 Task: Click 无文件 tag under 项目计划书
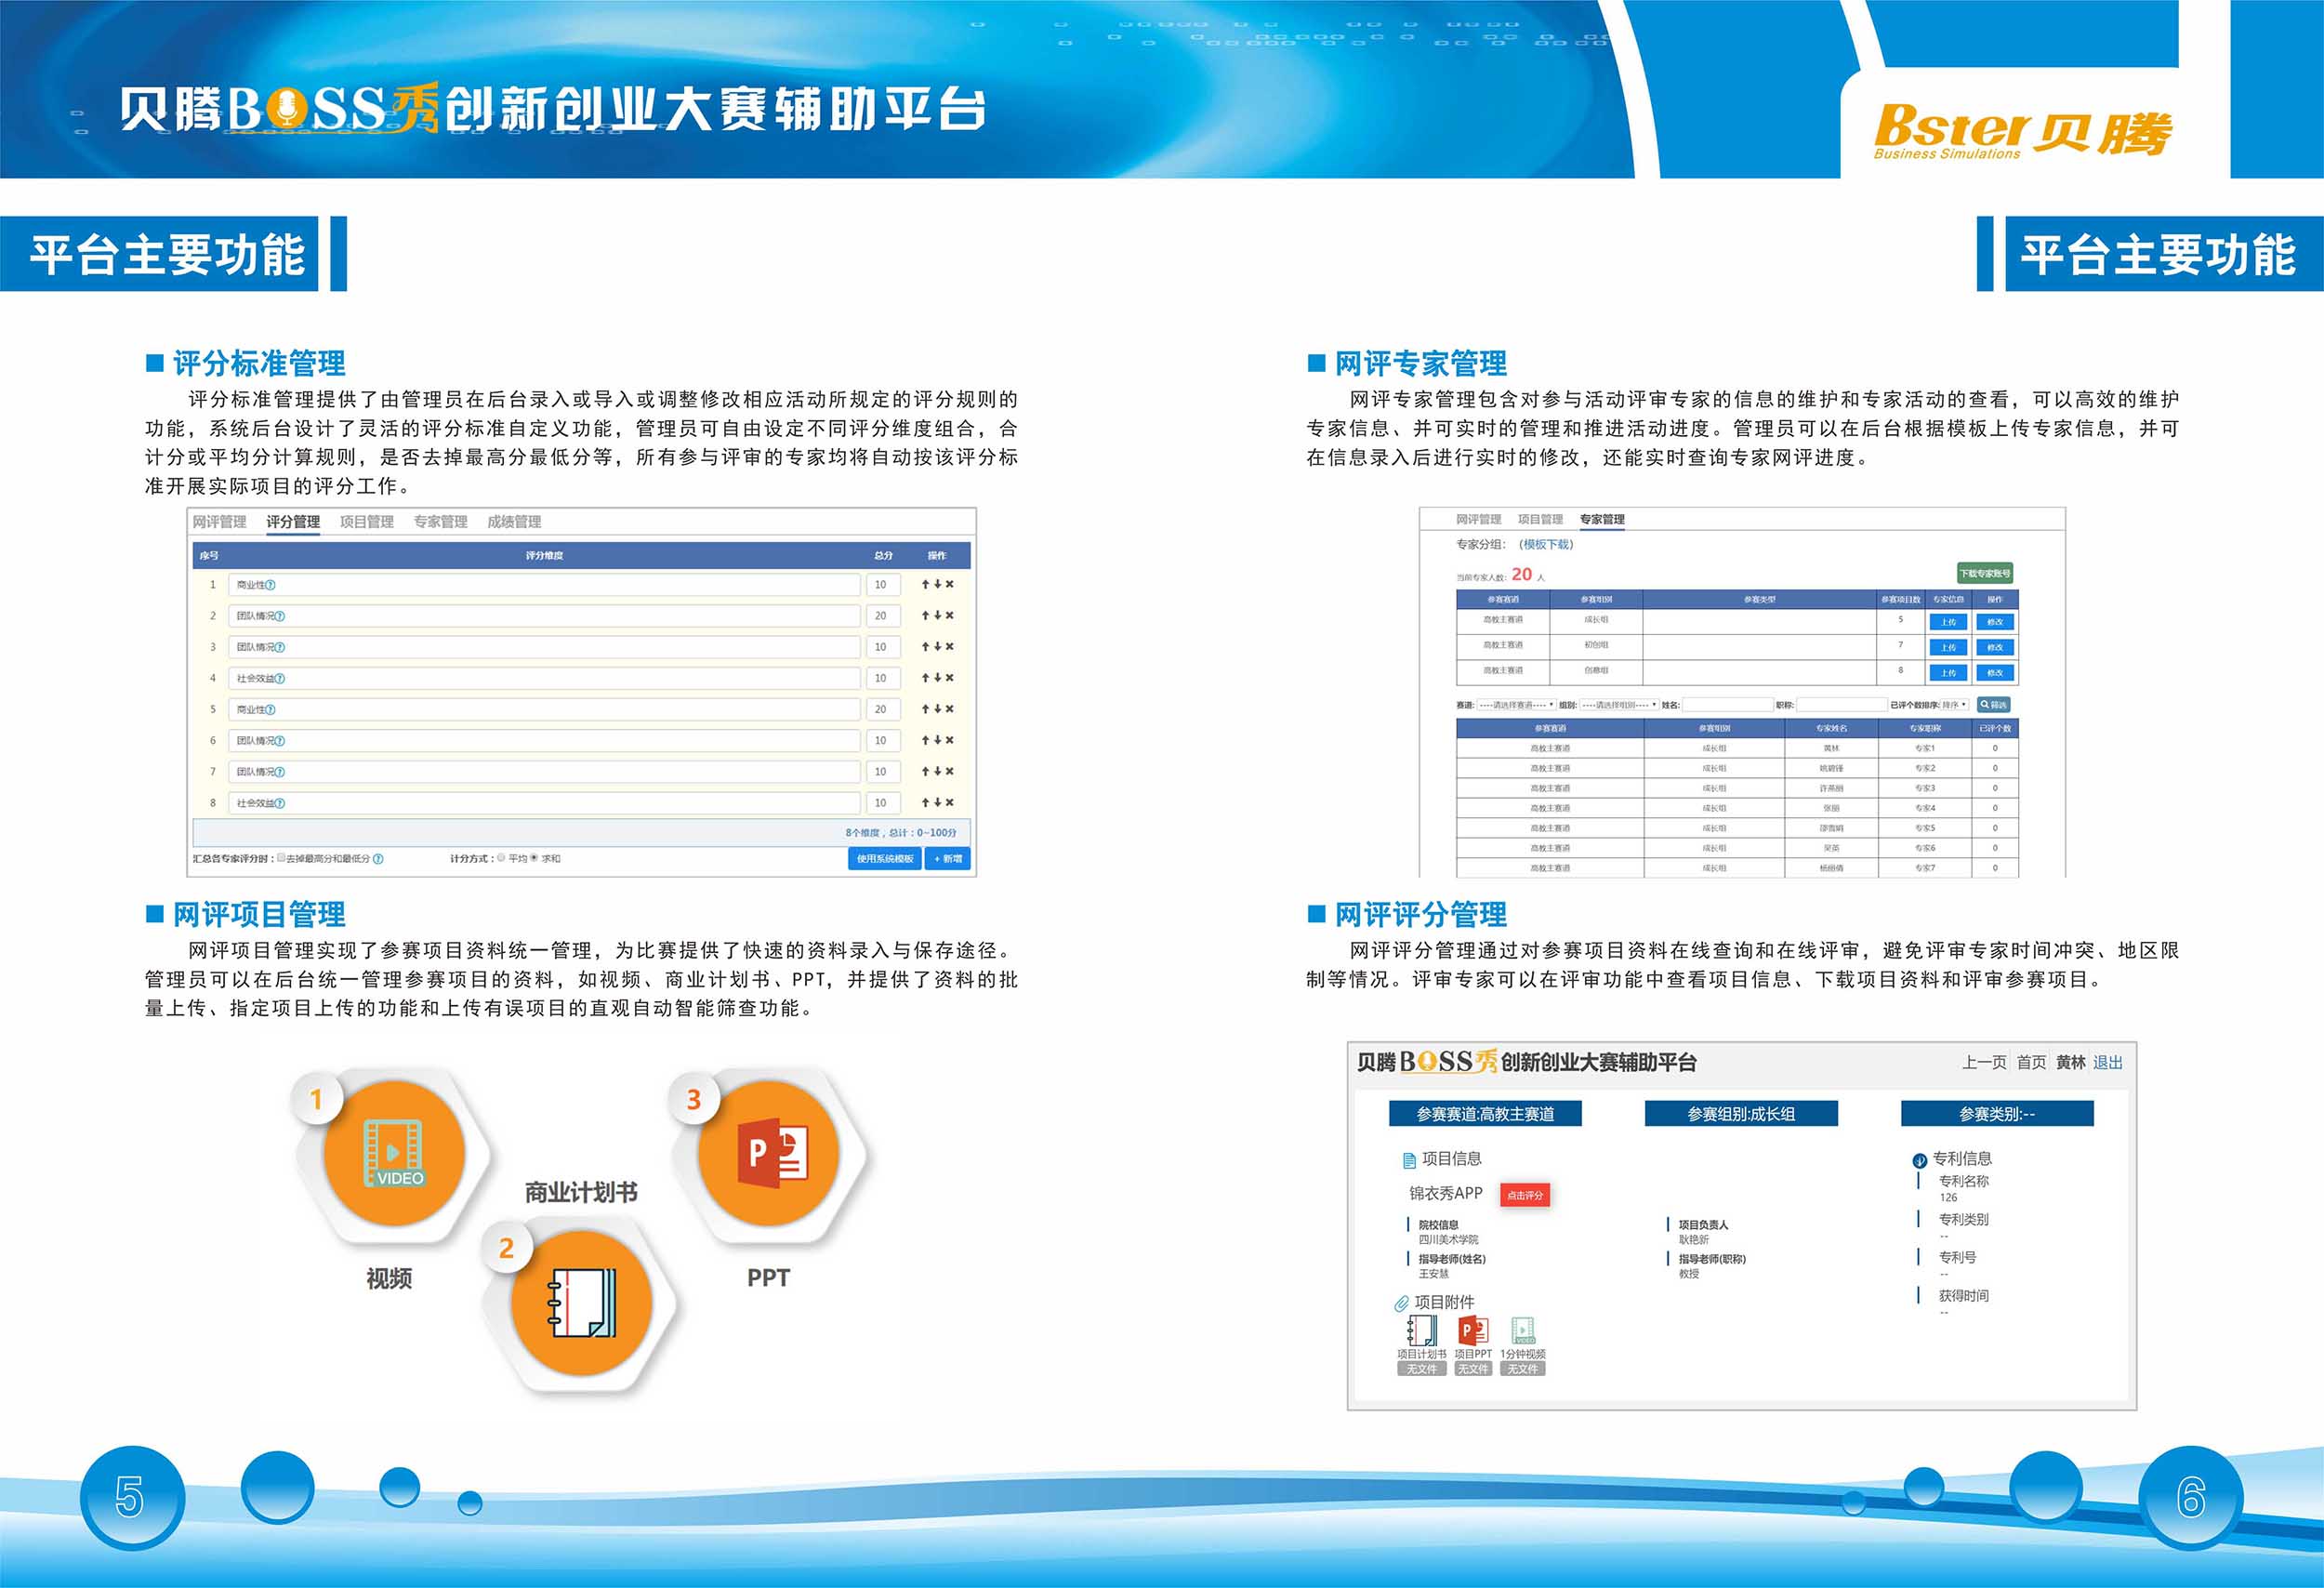click(1421, 1369)
